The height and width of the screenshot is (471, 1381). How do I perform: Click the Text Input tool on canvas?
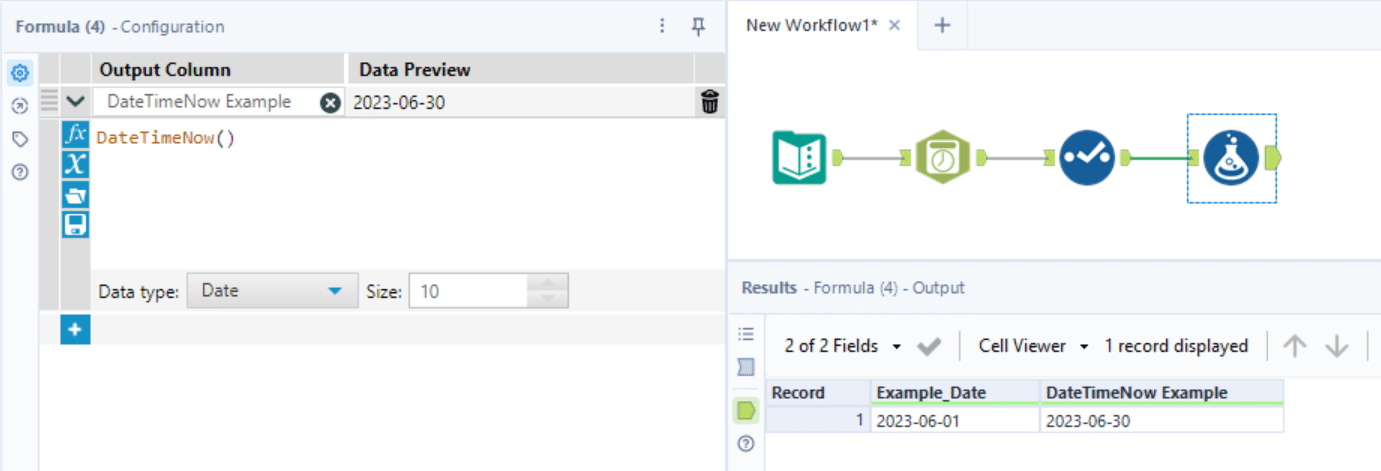799,157
